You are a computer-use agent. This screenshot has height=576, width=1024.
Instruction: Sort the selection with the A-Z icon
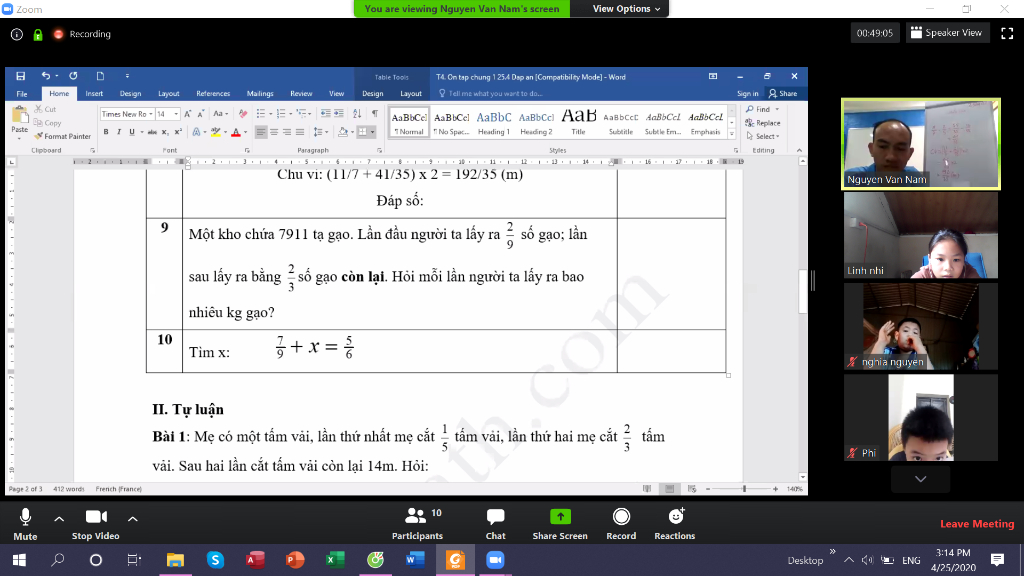[x=357, y=114]
